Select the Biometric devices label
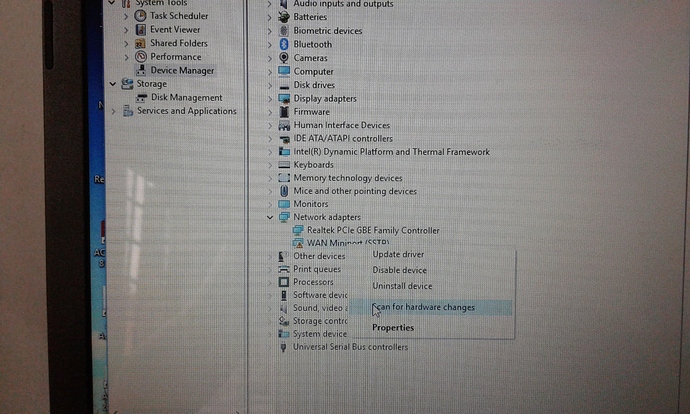Viewport: 690px width, 414px height. tap(328, 31)
